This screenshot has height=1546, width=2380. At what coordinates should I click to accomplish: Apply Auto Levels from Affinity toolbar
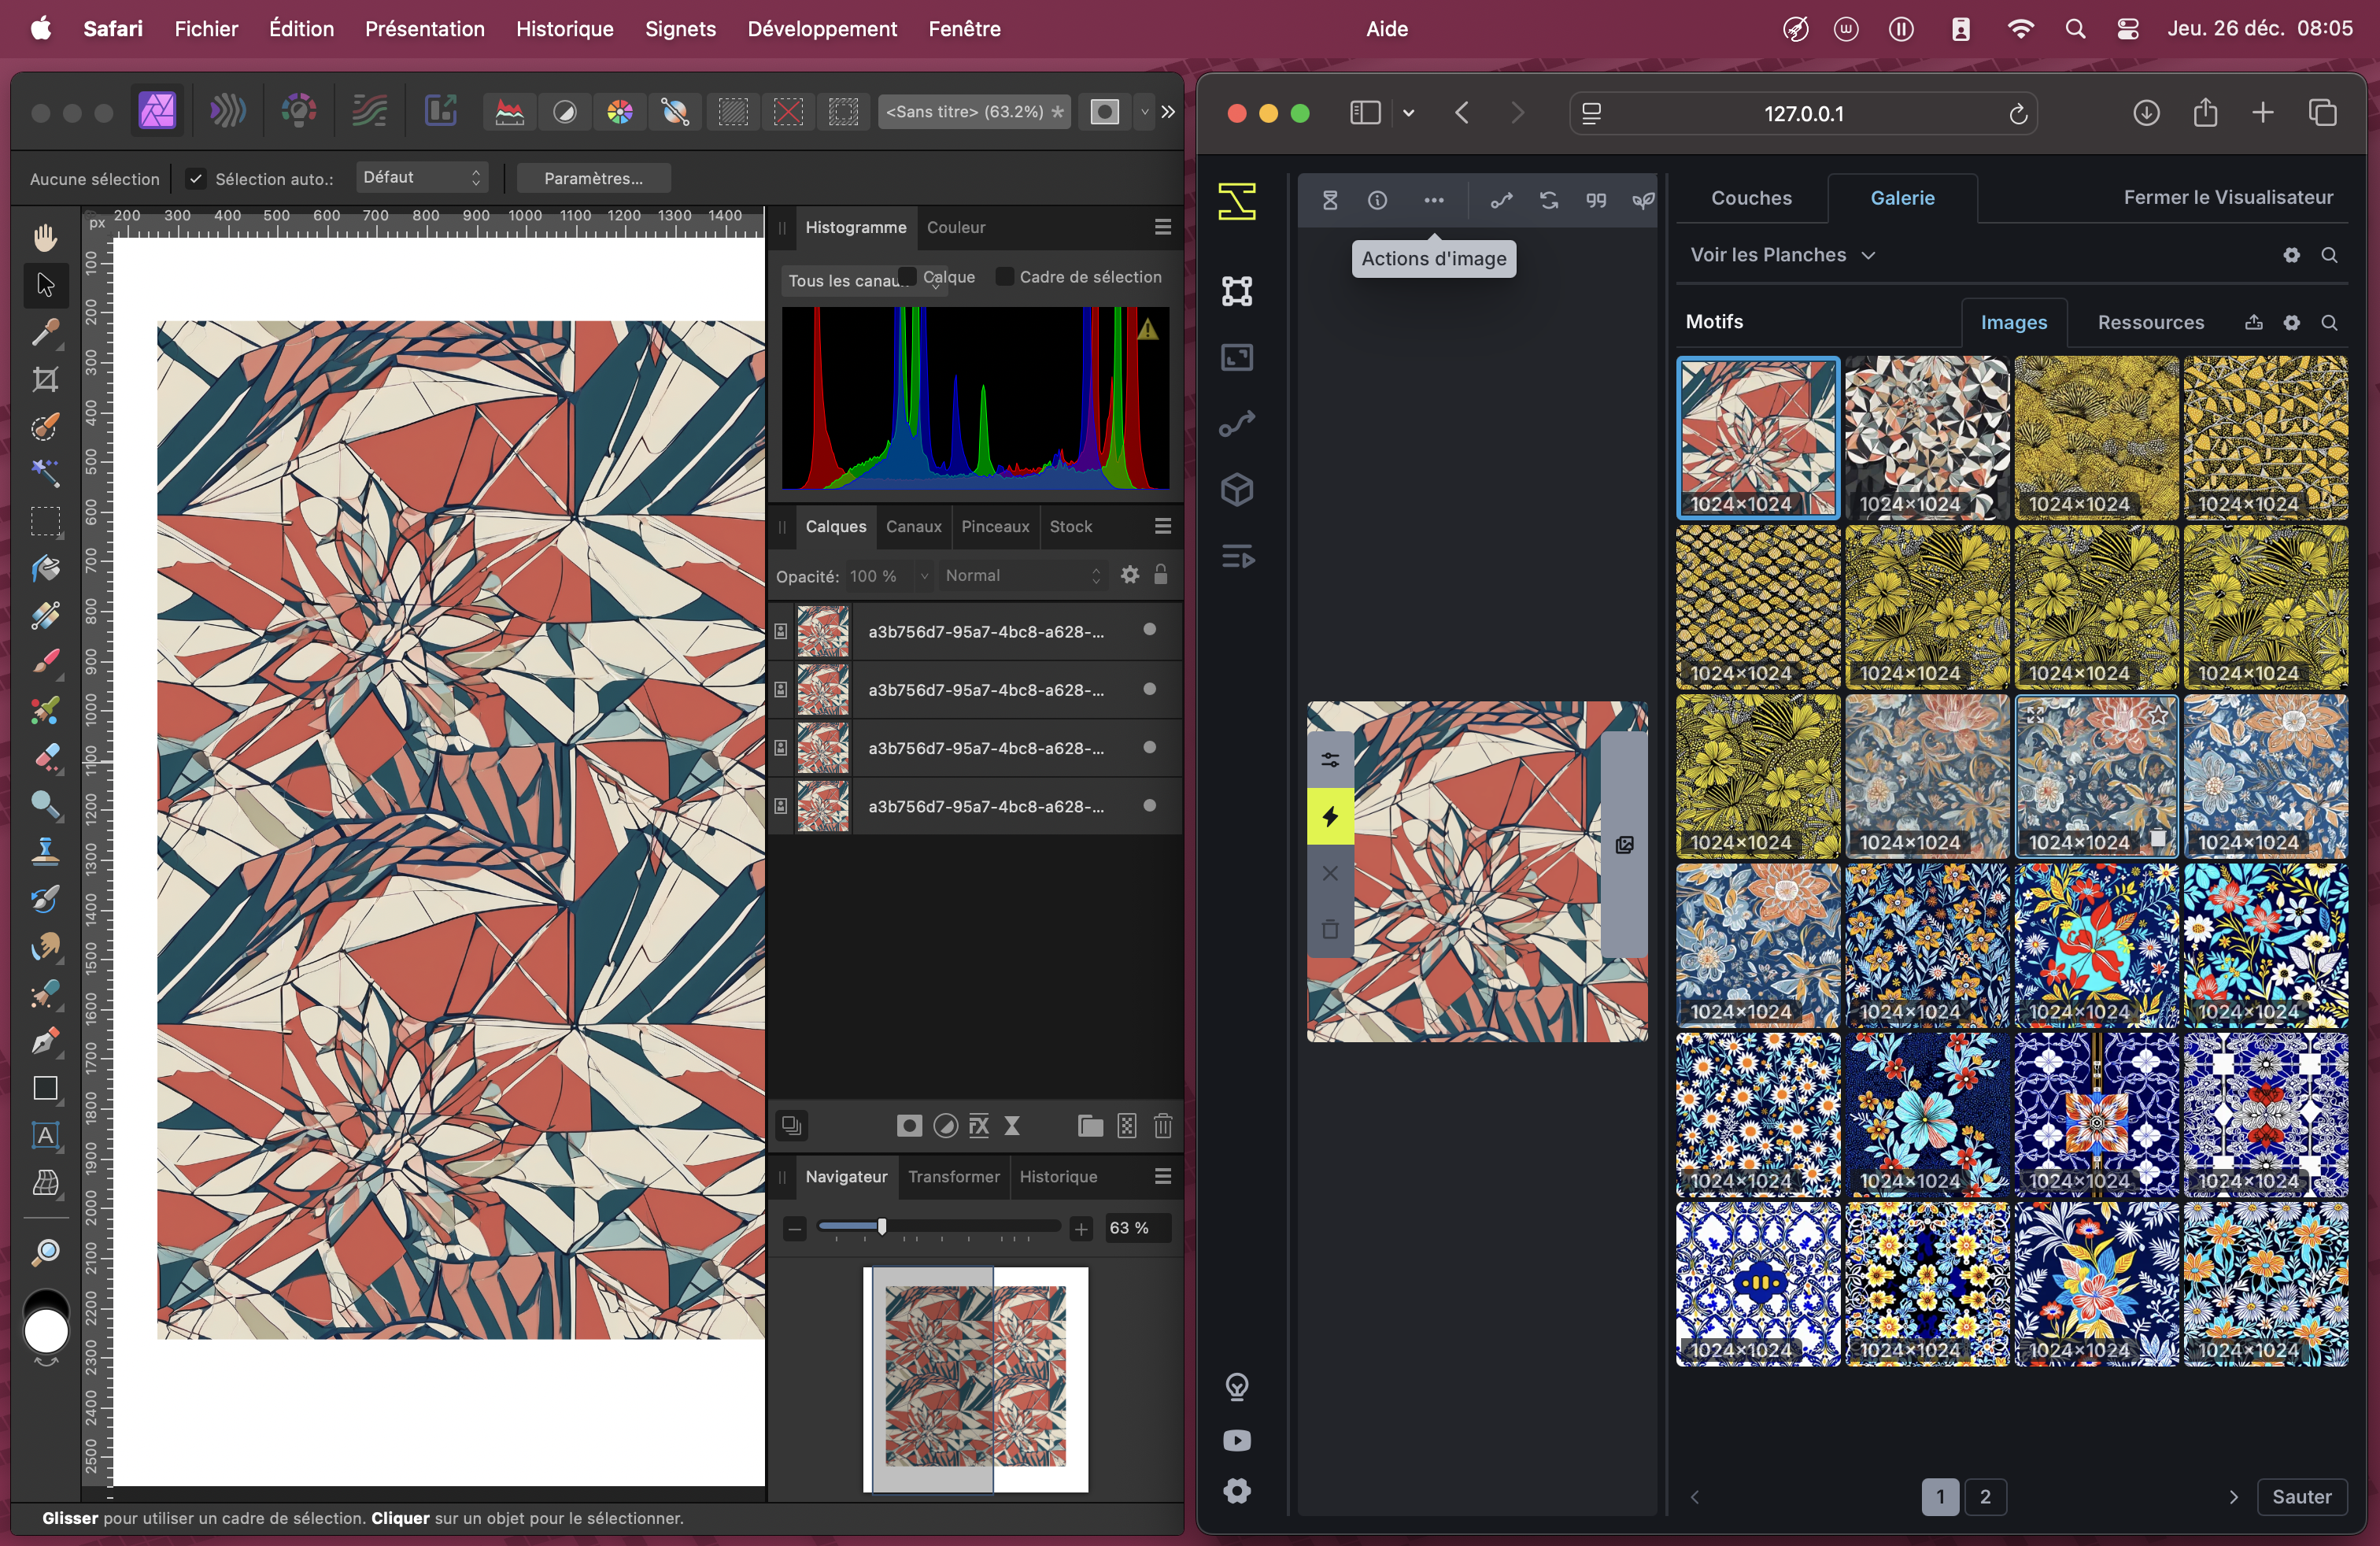tap(509, 112)
